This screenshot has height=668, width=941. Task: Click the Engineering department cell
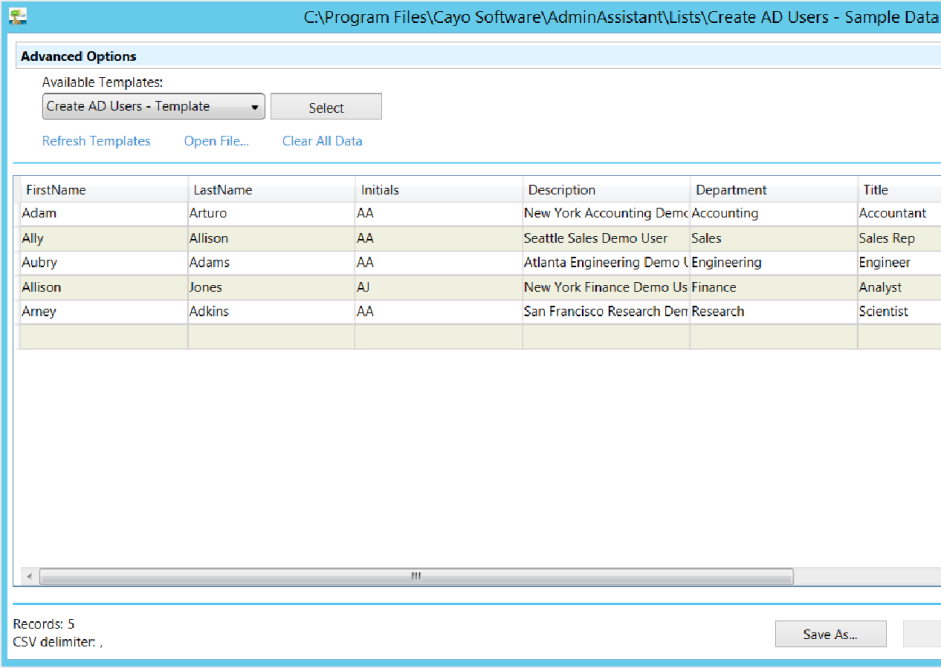[774, 263]
